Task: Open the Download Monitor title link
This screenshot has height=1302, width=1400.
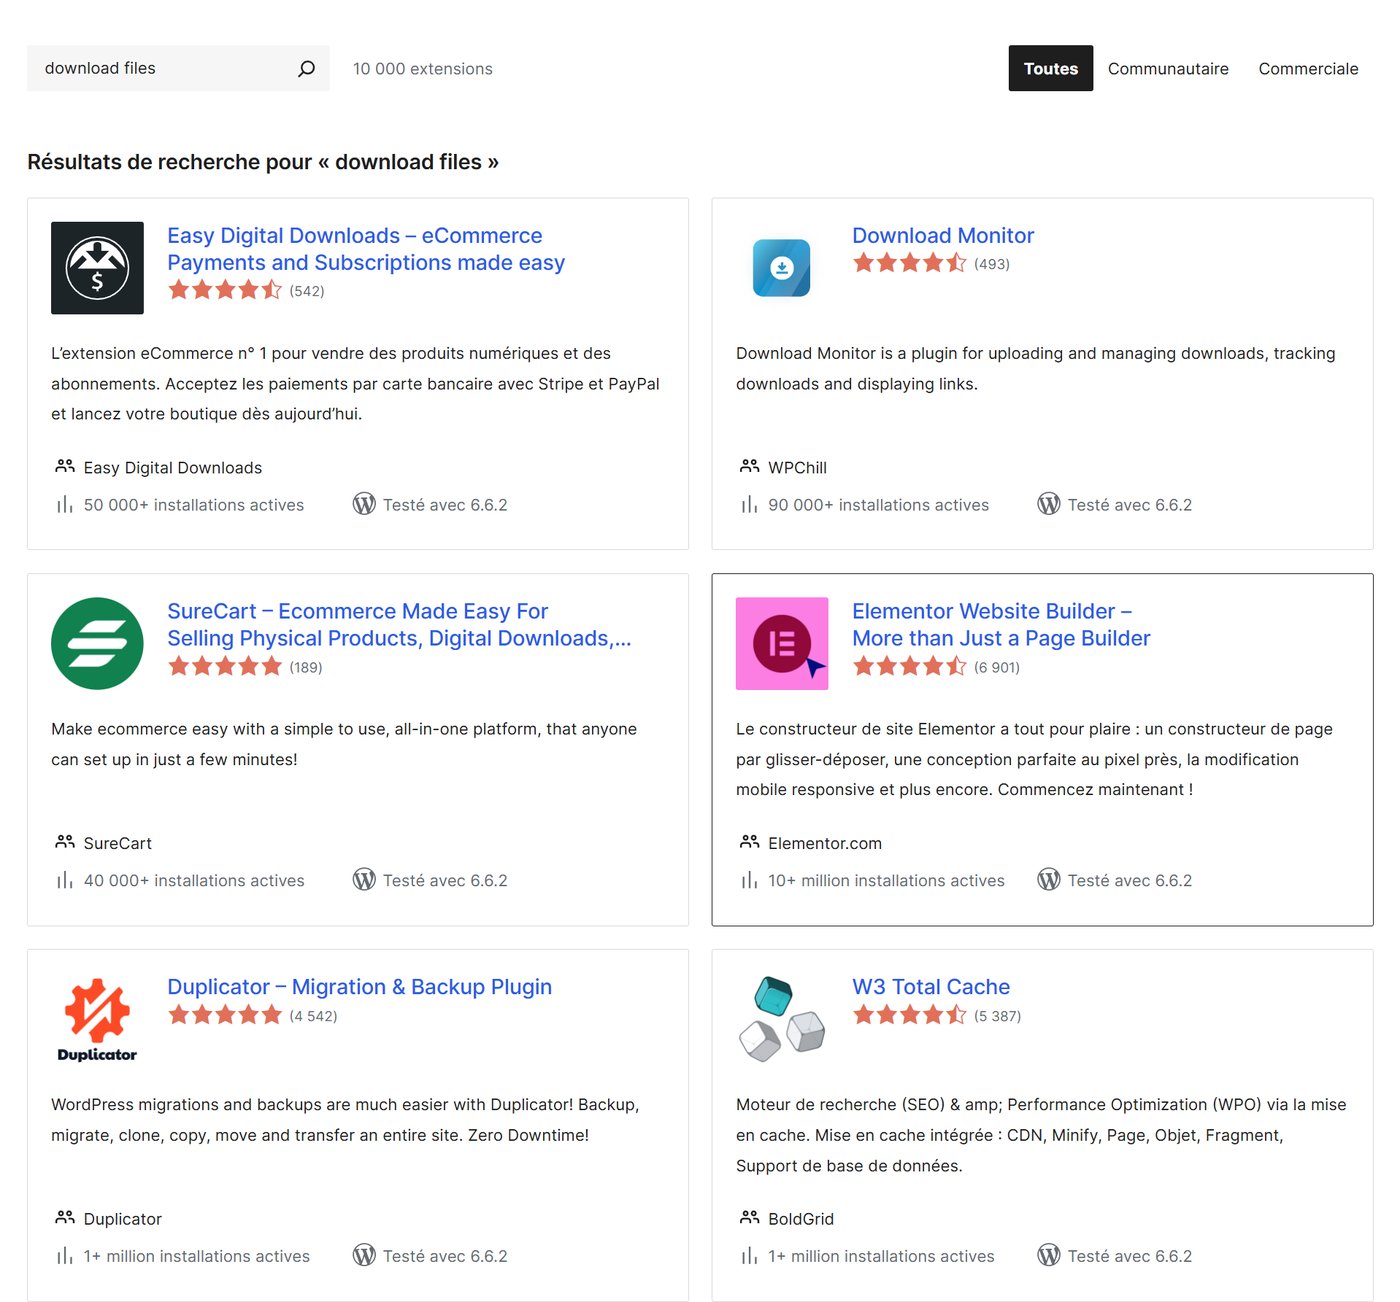Action: (x=943, y=235)
